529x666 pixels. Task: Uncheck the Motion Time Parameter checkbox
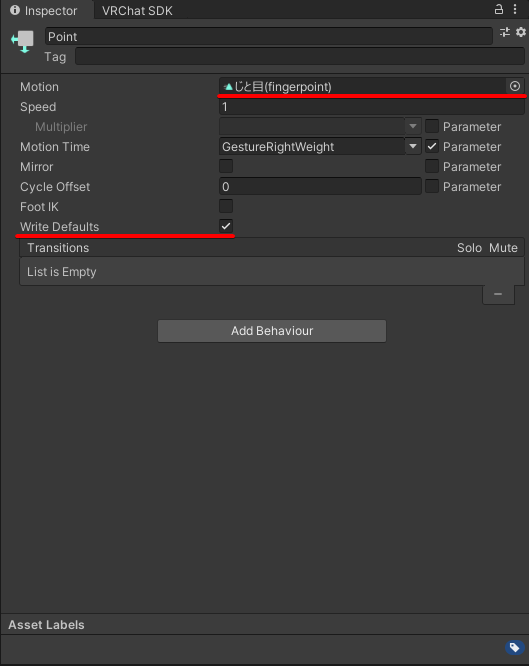432,146
